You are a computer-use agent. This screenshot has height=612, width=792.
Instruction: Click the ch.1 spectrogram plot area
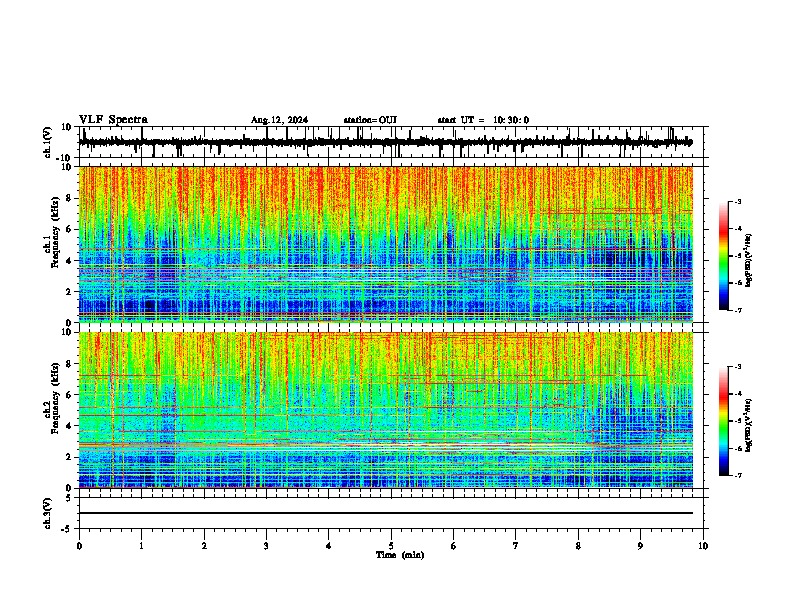[386, 244]
